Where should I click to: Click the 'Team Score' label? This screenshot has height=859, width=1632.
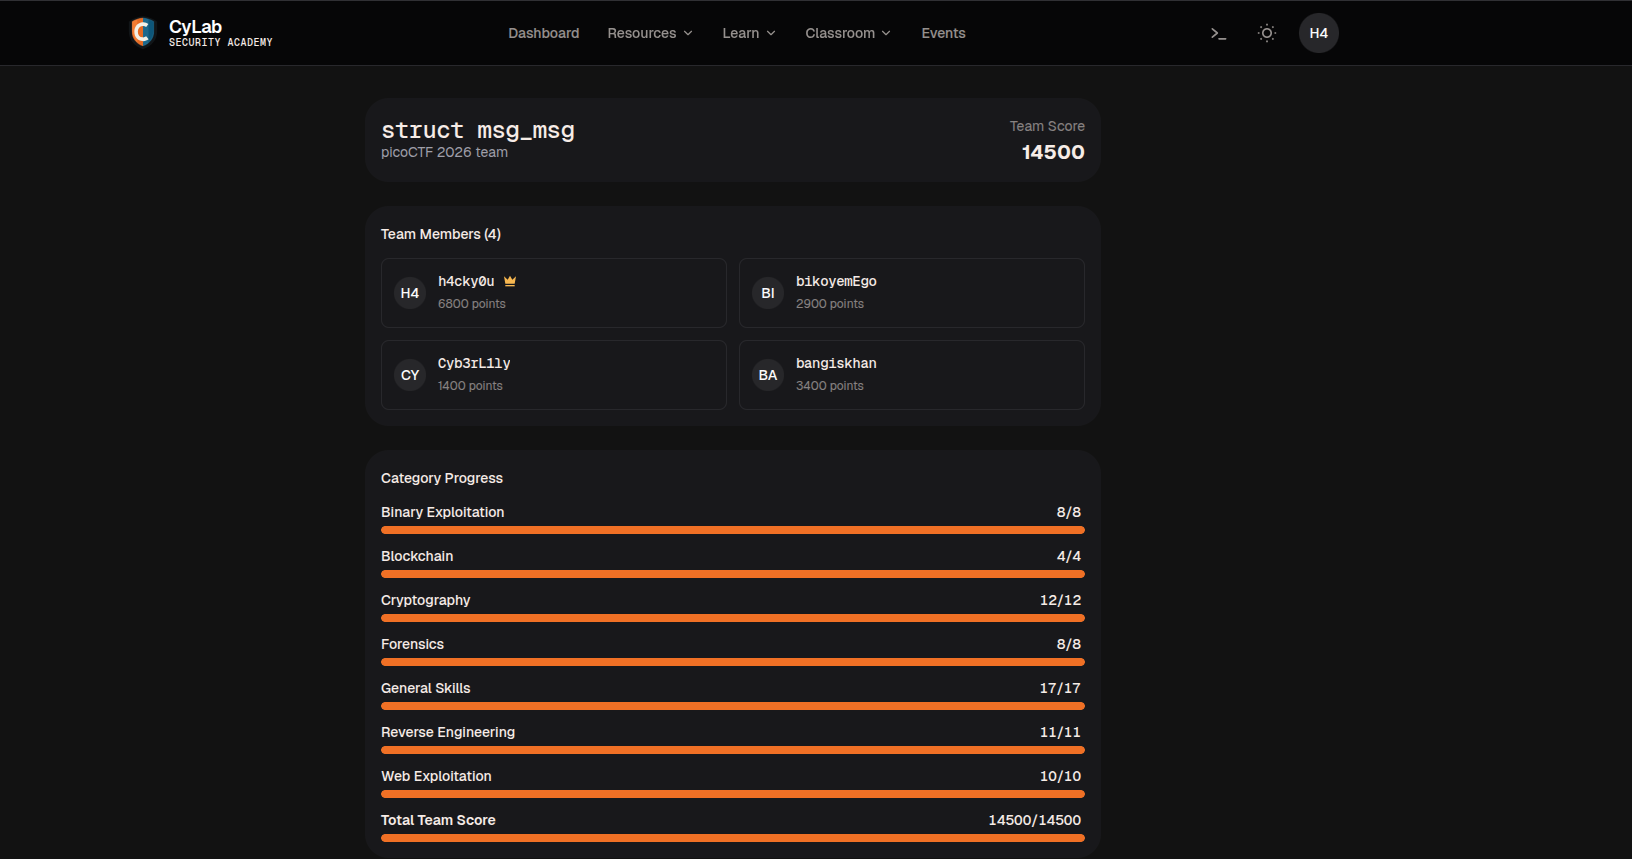1047,126
